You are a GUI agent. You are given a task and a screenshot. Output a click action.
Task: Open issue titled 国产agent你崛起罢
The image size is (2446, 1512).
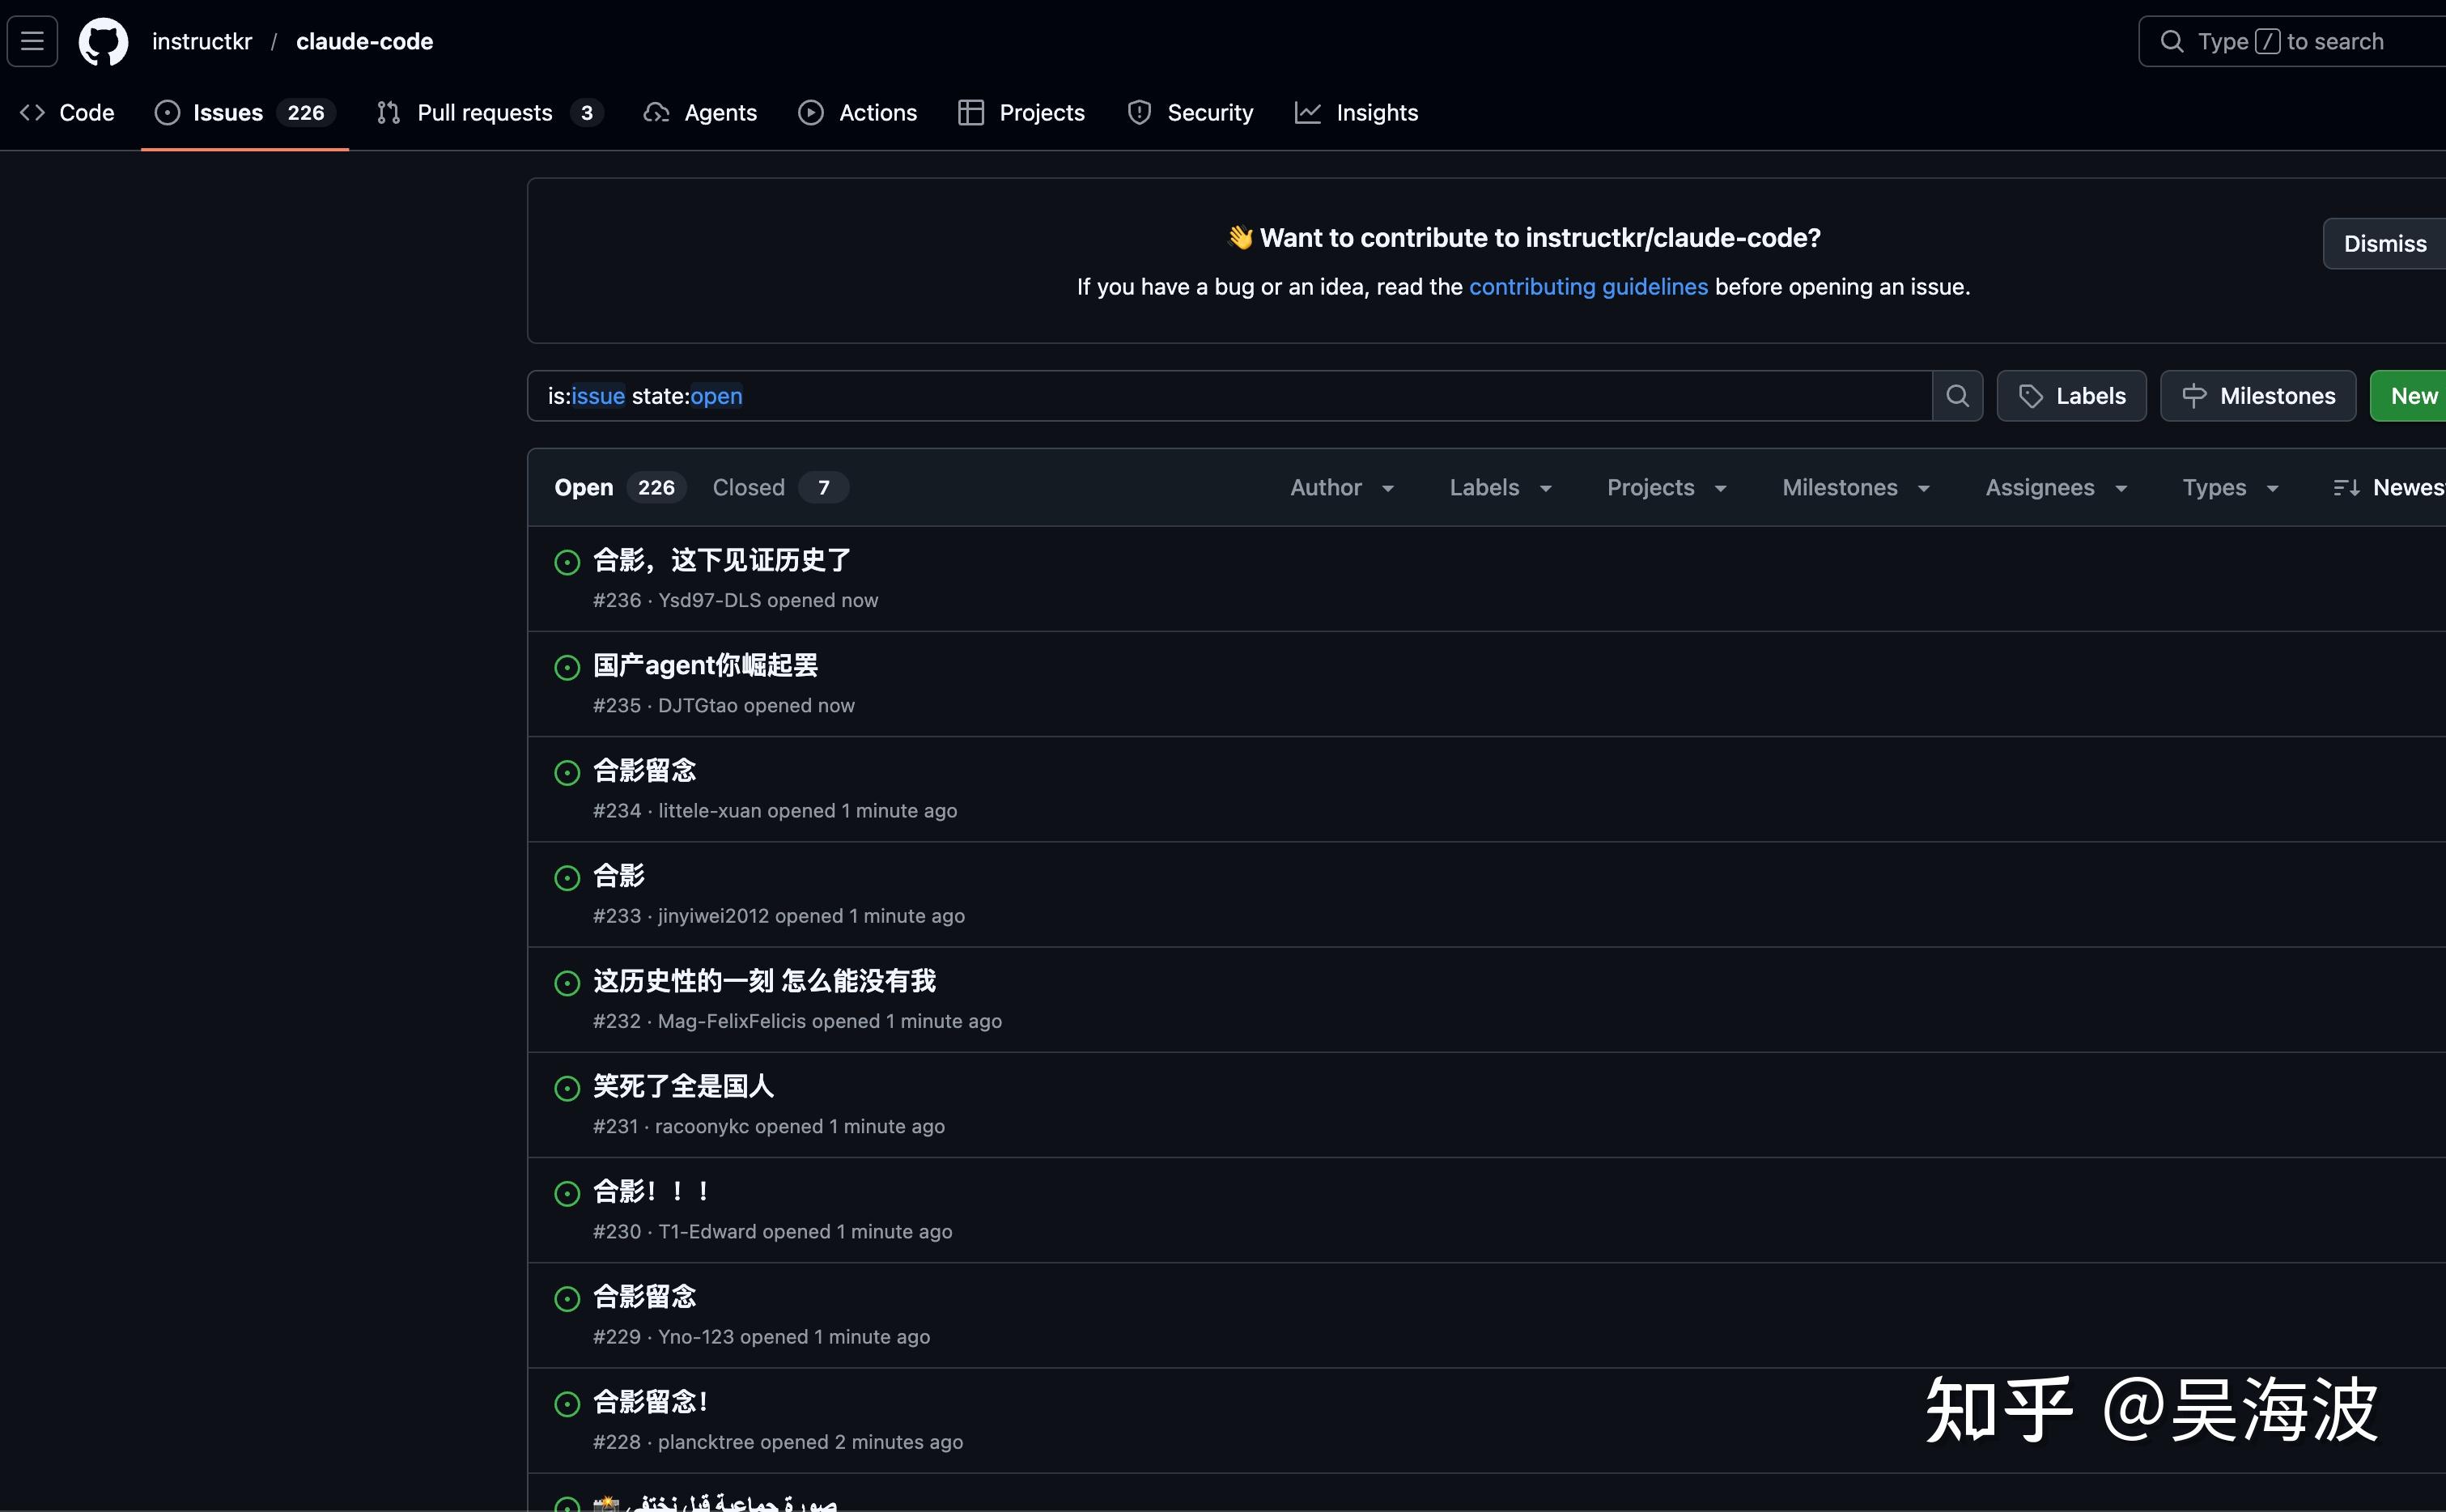[x=705, y=665]
